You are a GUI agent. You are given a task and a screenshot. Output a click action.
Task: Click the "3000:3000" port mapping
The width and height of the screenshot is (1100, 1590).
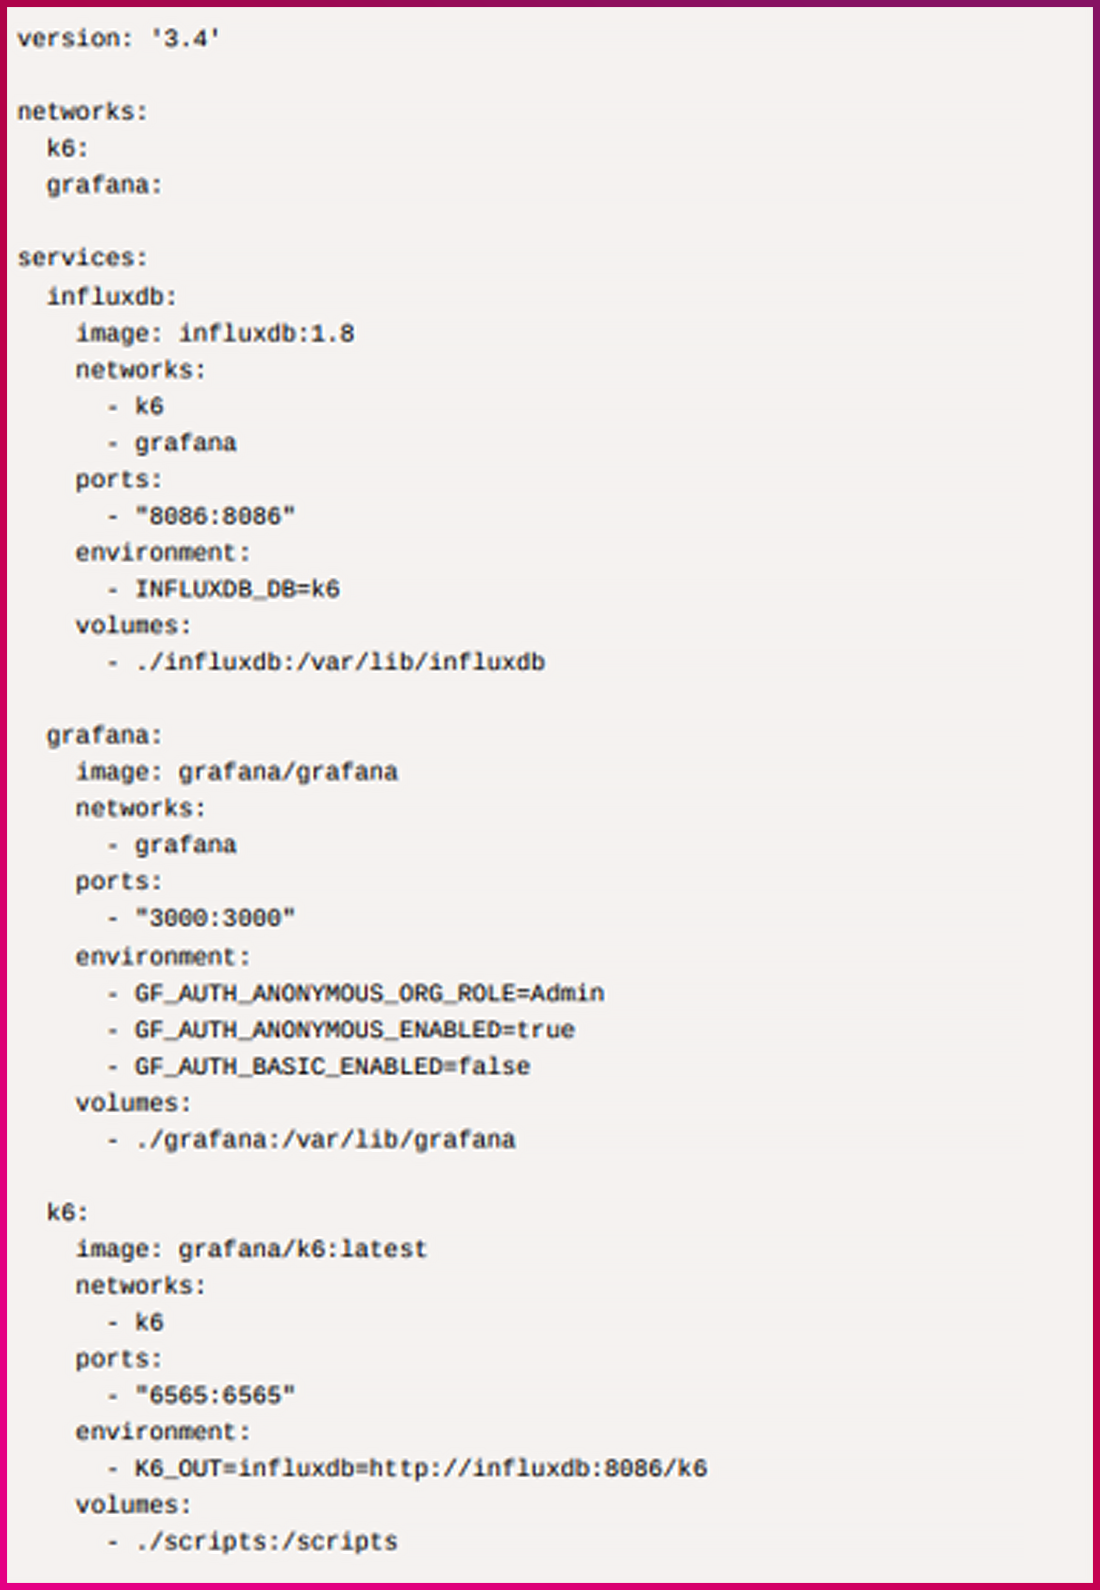(x=215, y=918)
